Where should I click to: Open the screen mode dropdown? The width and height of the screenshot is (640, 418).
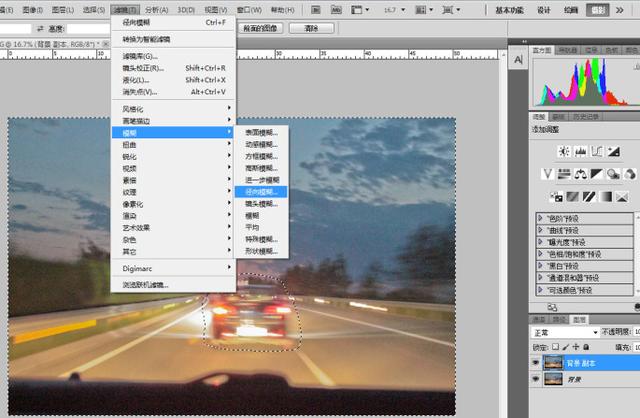451,9
